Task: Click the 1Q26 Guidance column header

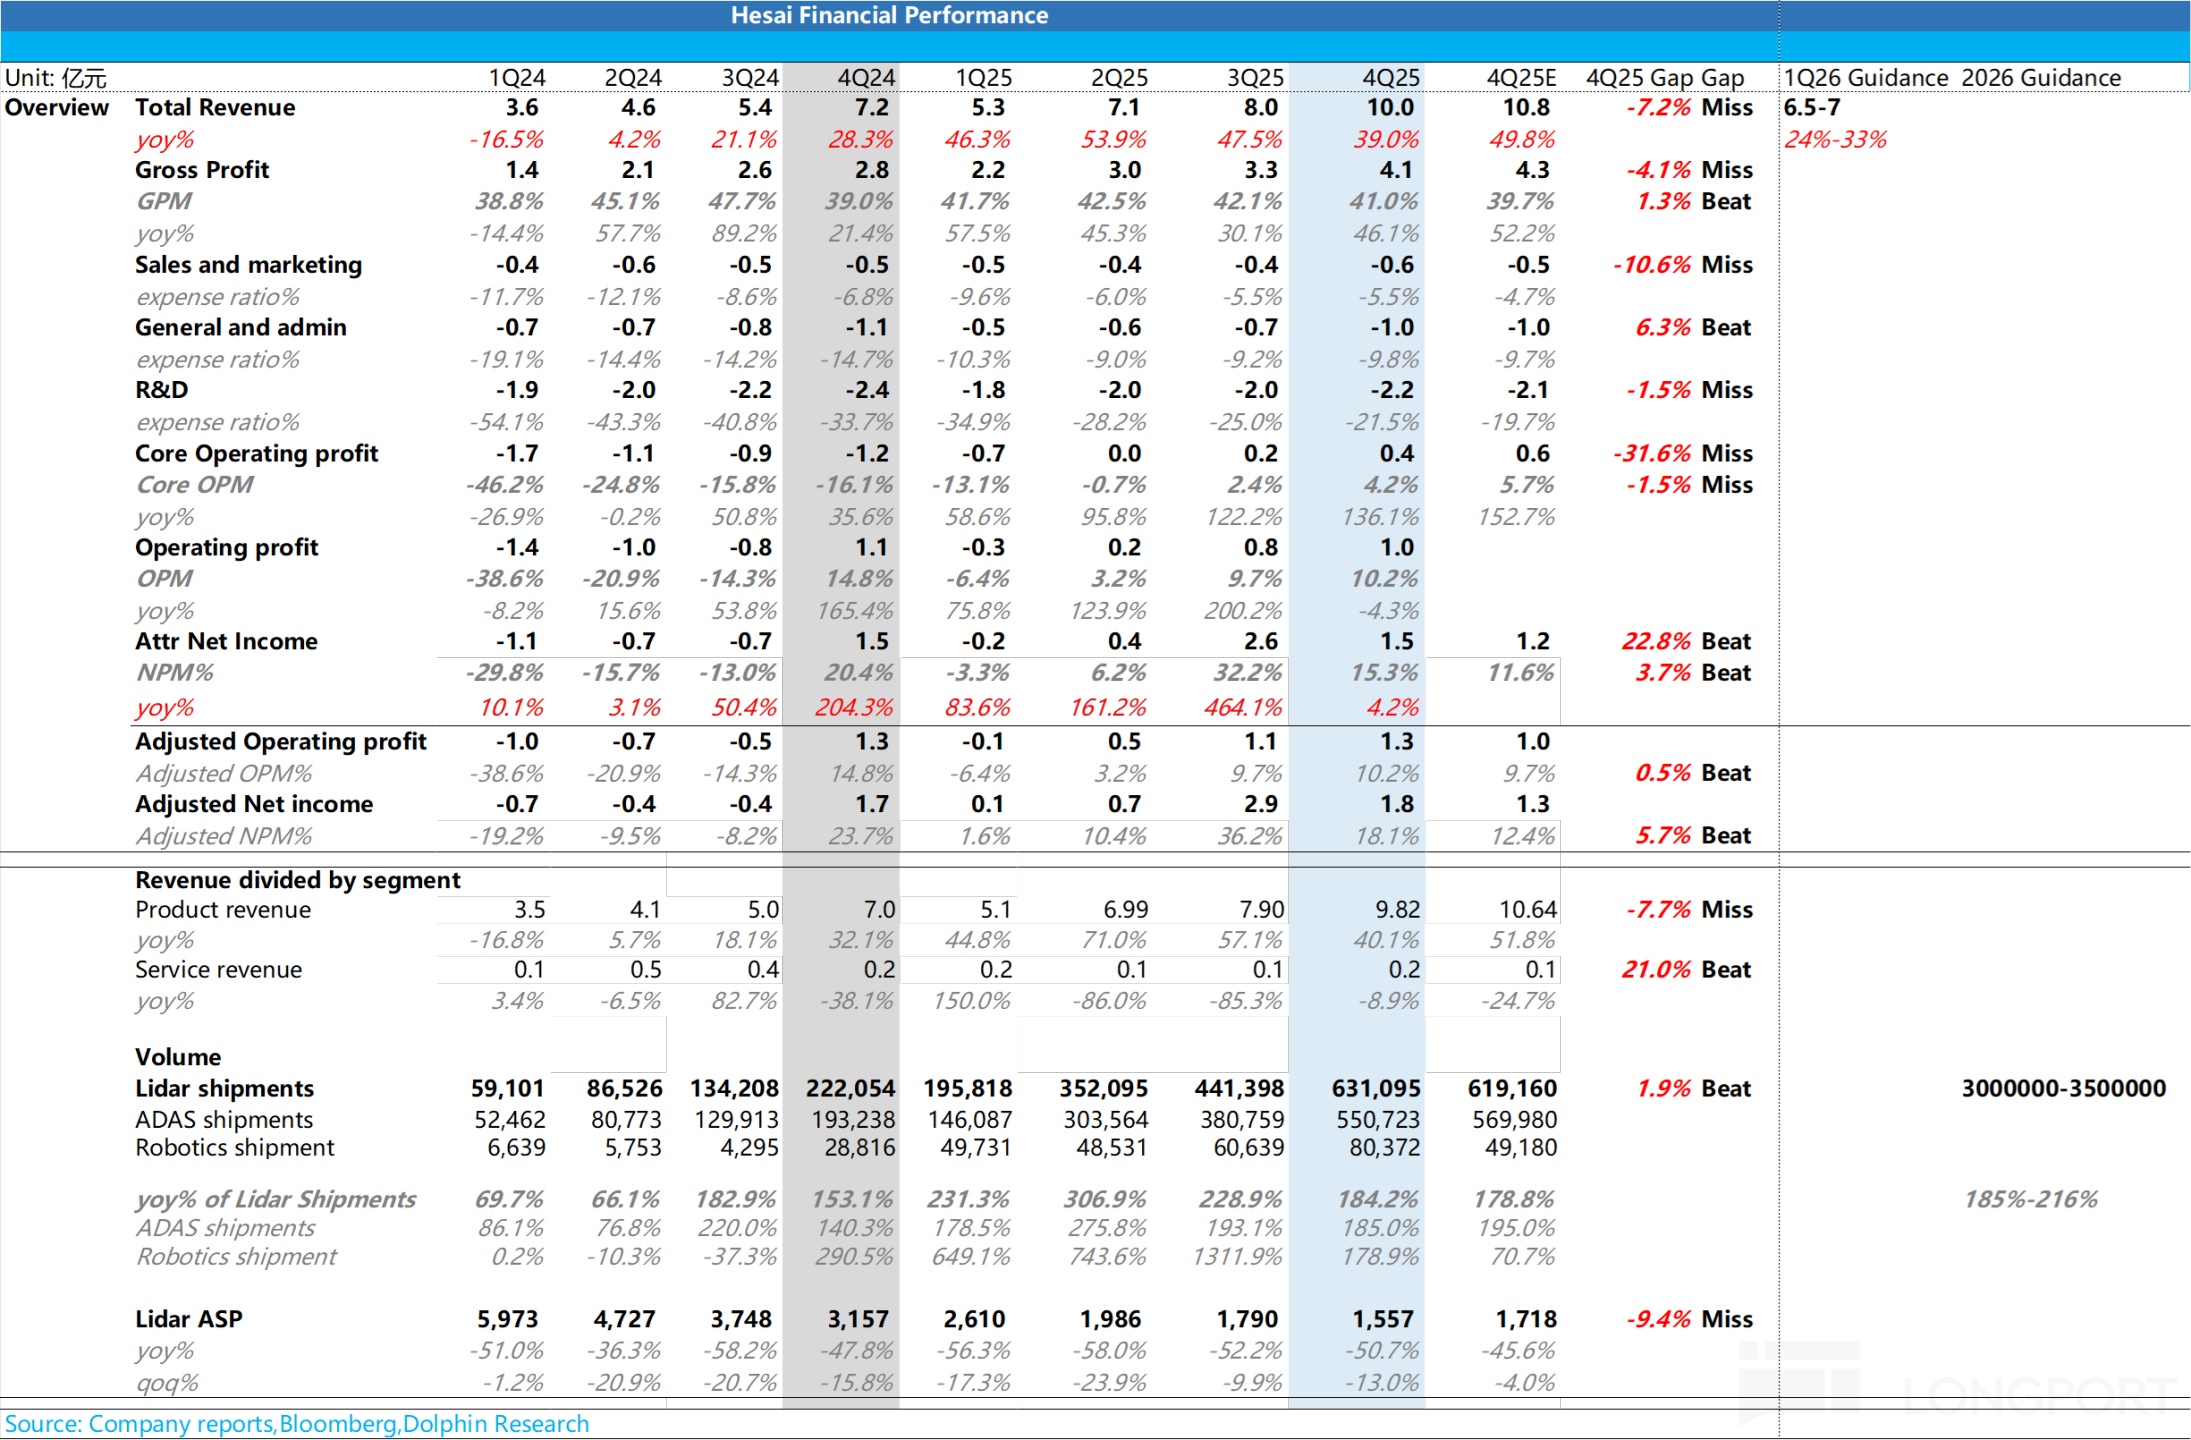Action: coord(1865,78)
